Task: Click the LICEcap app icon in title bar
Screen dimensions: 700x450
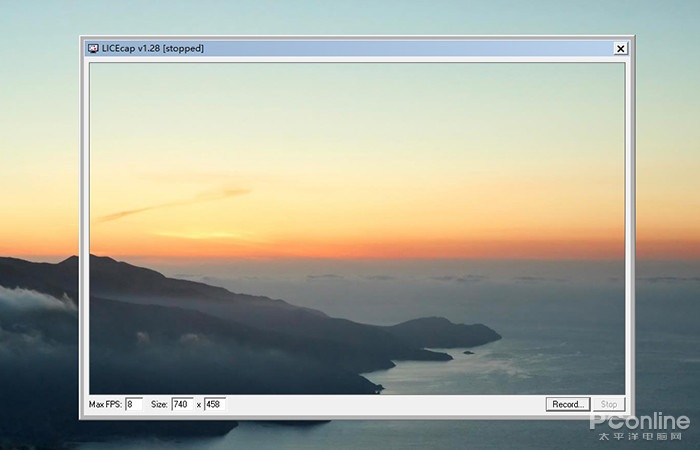Action: pos(93,48)
